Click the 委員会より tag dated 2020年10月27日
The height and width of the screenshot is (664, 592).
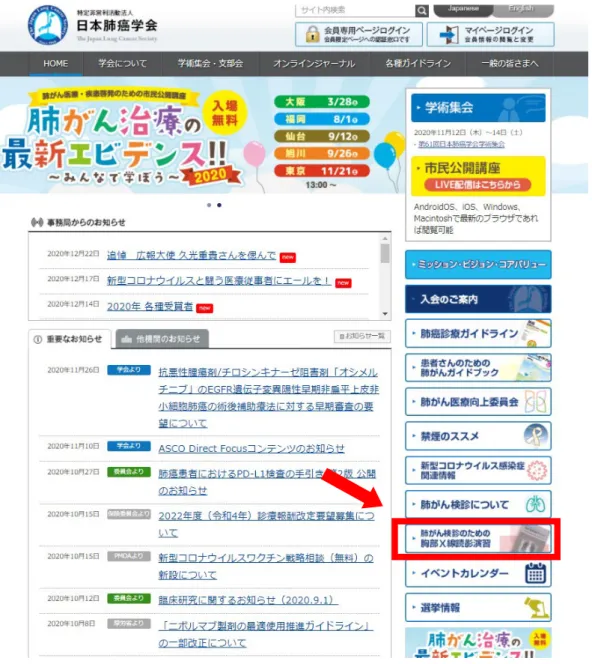pyautogui.click(x=129, y=472)
